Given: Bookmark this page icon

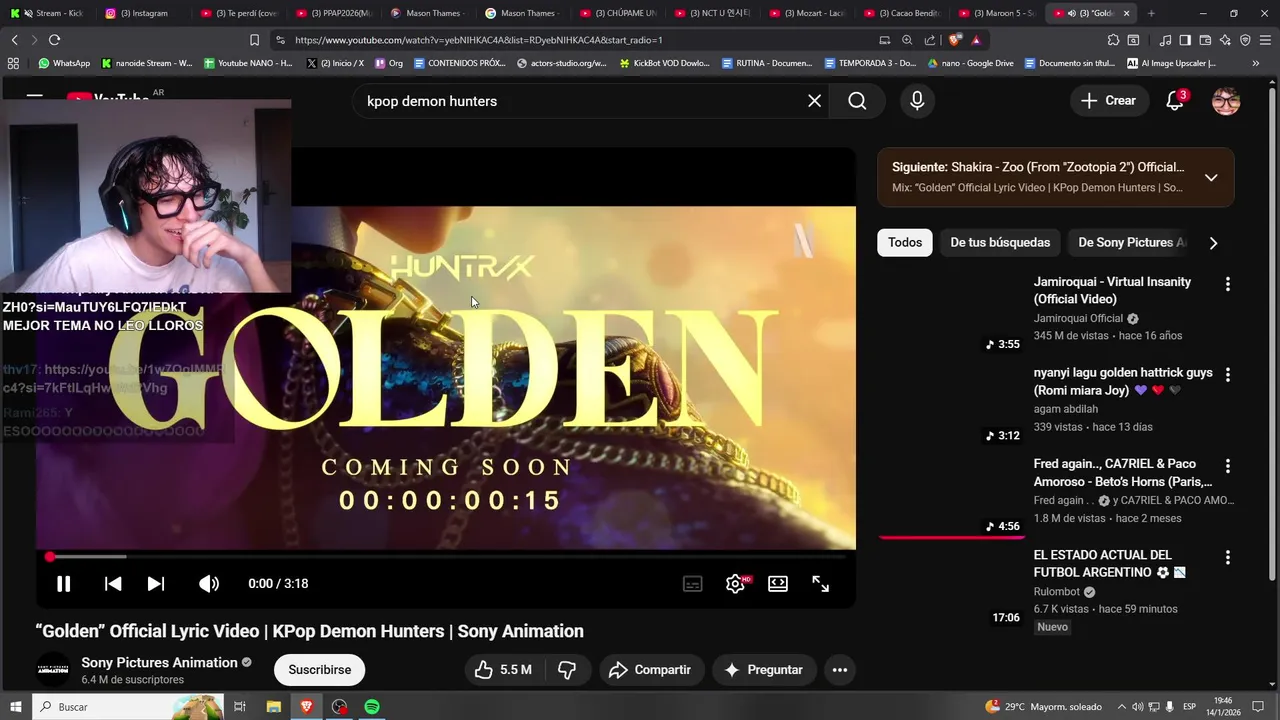Looking at the screenshot, I should click(x=254, y=40).
